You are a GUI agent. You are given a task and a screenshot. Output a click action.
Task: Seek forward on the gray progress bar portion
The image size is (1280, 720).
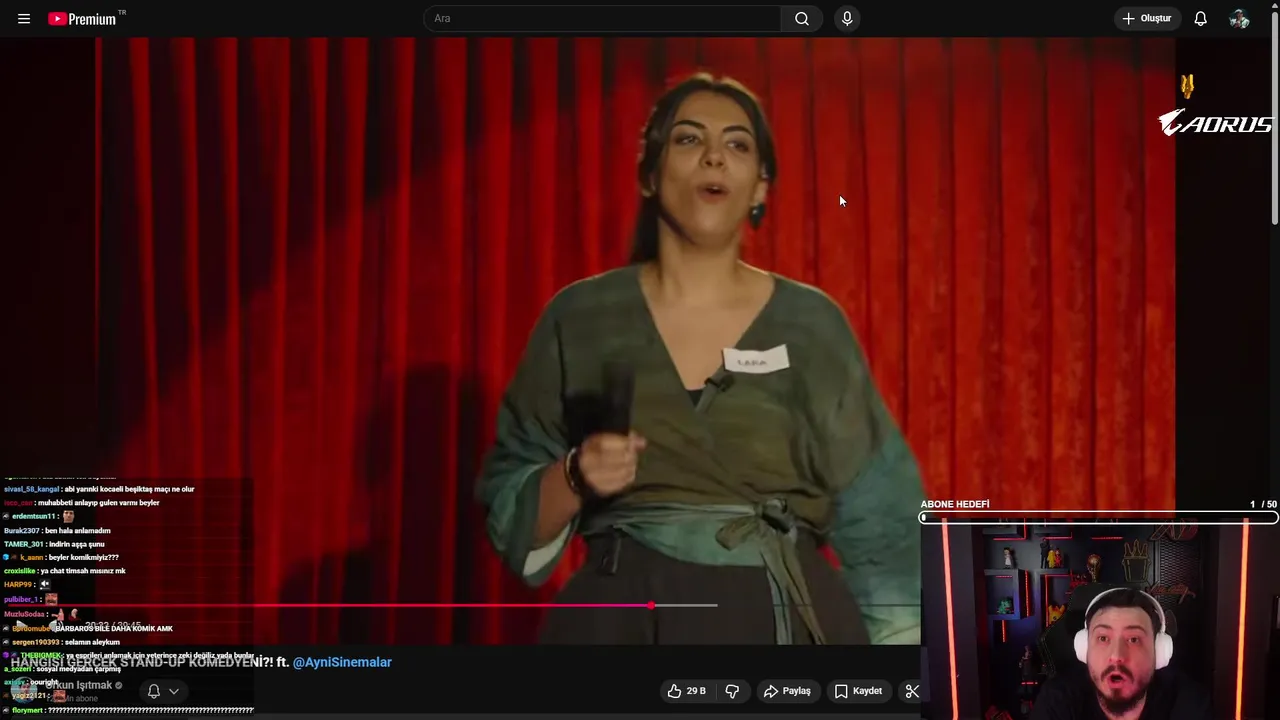(x=687, y=605)
